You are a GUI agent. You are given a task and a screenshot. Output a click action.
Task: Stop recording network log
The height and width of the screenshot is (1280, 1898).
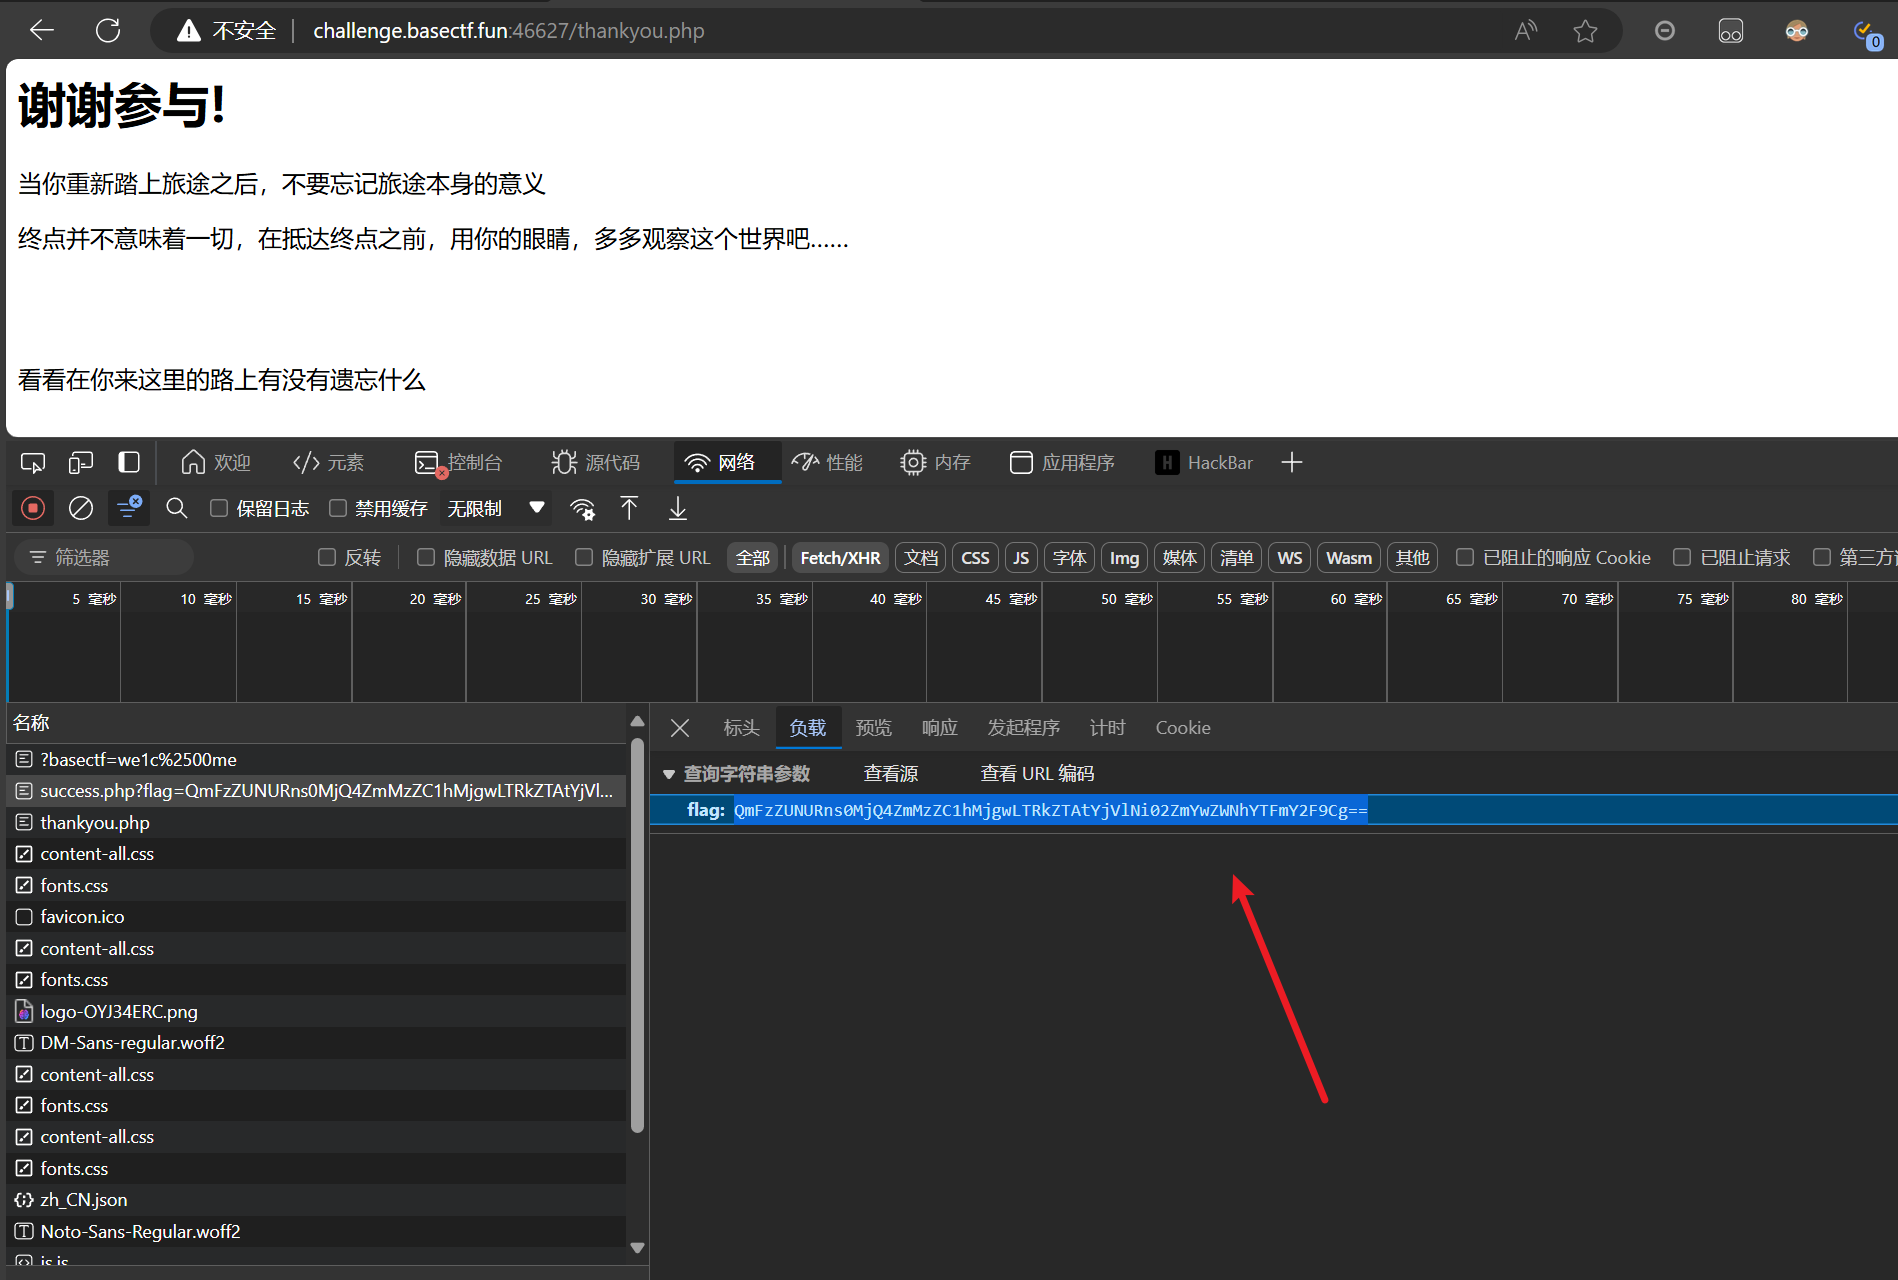(x=33, y=509)
